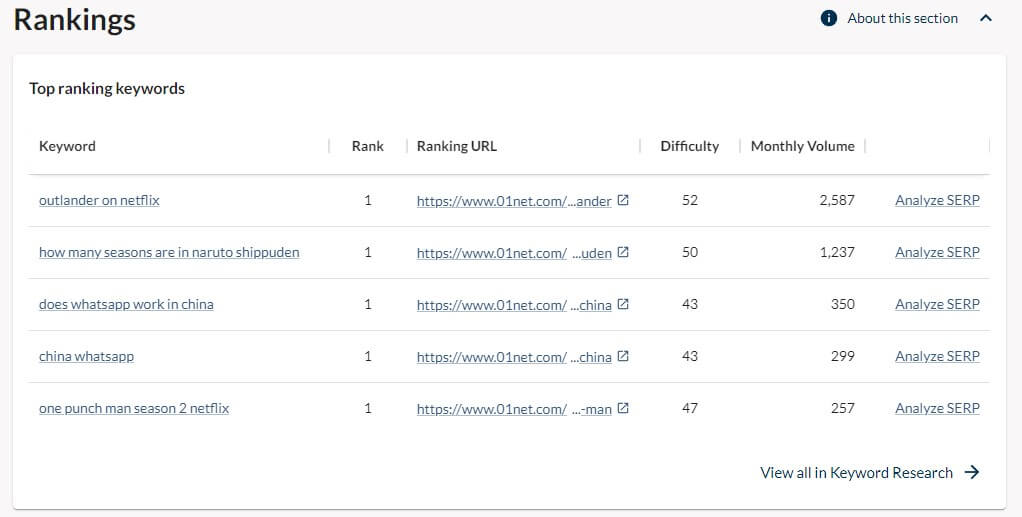Select the Top ranking keywords title
Screen dimensions: 1022x517
[107, 89]
